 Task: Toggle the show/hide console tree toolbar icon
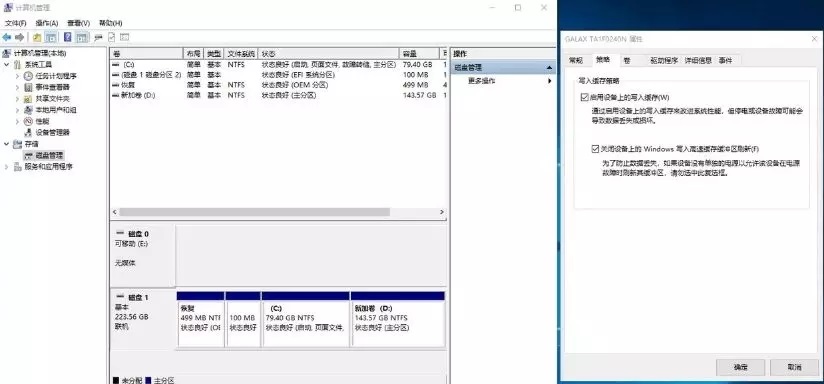coord(51,37)
